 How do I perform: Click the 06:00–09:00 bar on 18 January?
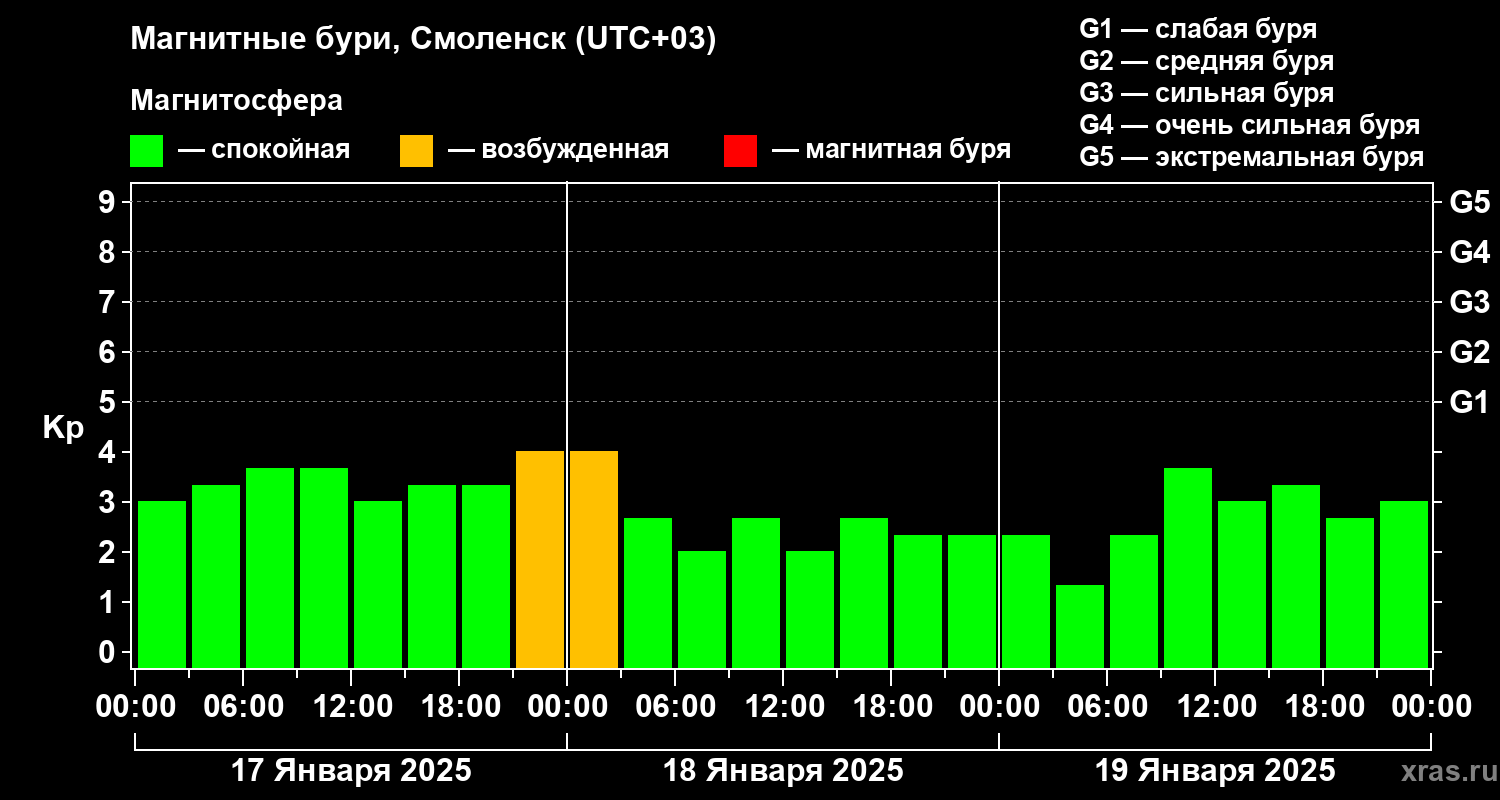point(702,609)
